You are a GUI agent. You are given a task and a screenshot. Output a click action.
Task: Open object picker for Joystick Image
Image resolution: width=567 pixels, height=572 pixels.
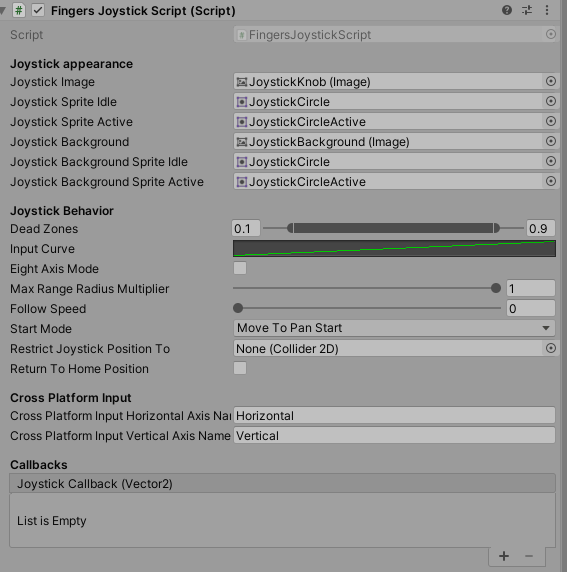coord(551,81)
